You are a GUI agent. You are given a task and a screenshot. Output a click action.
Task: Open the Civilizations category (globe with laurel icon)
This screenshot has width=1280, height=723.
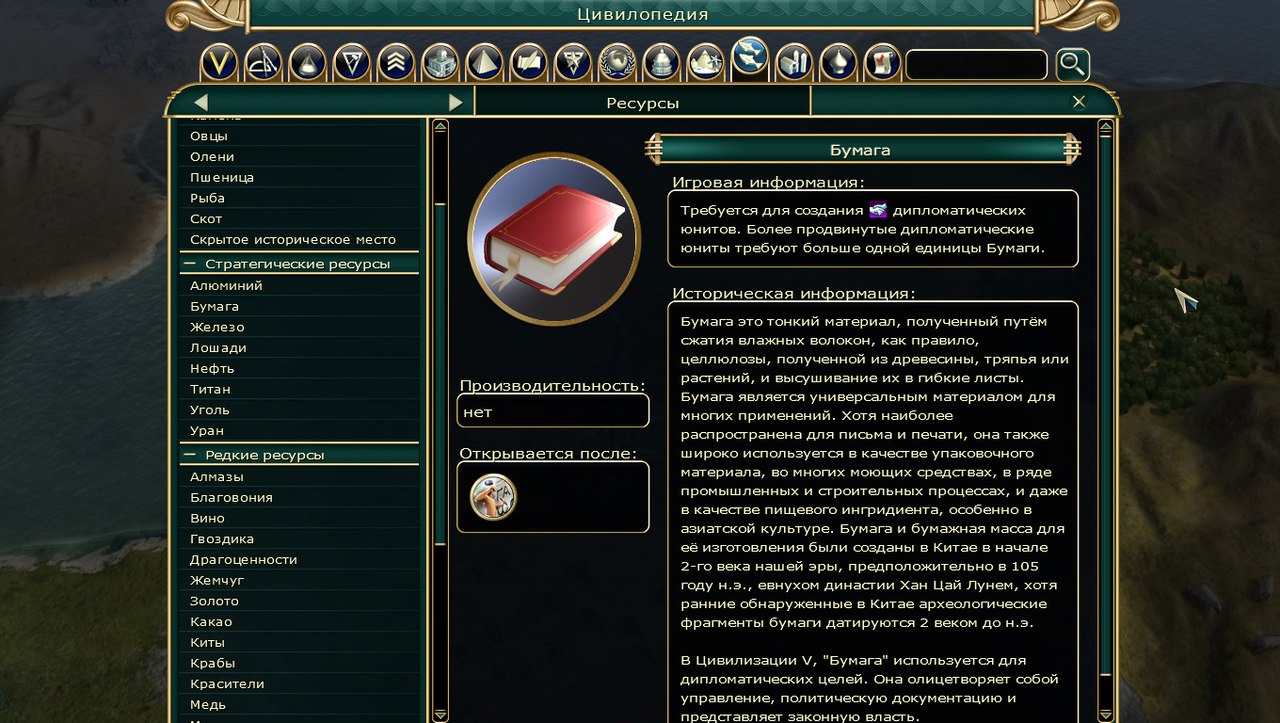(617, 63)
